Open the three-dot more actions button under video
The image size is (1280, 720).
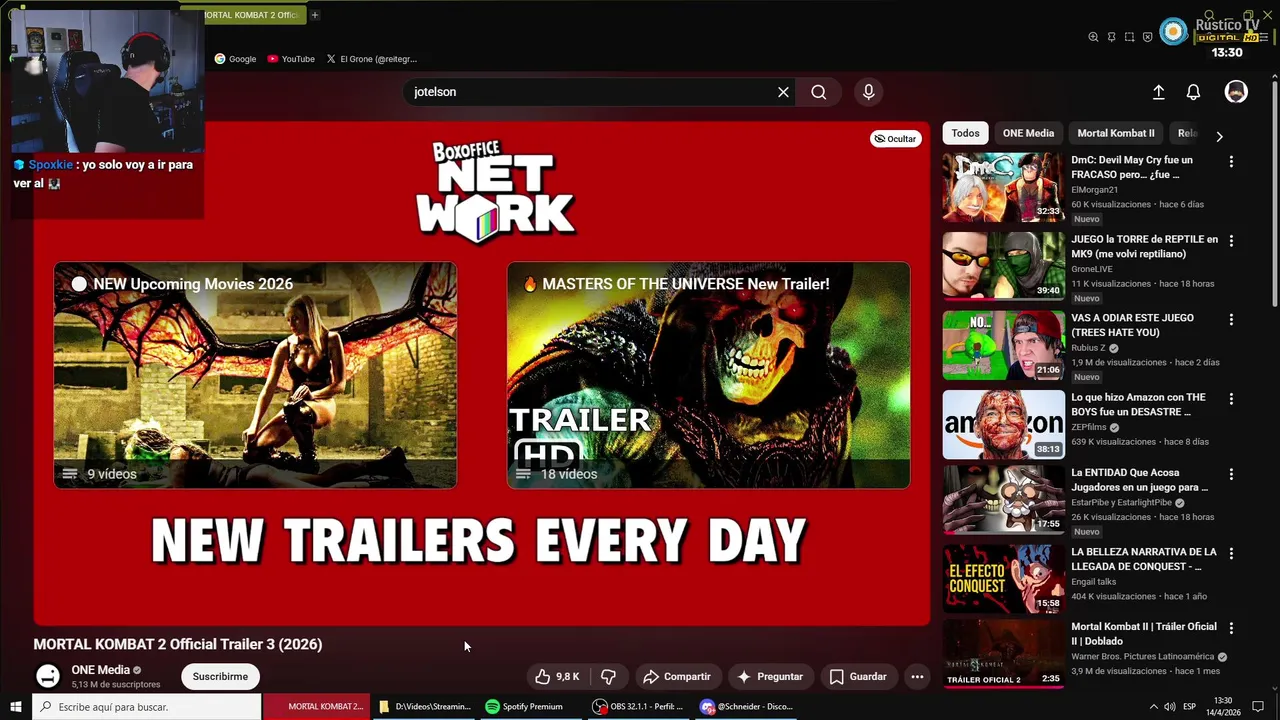point(917,677)
